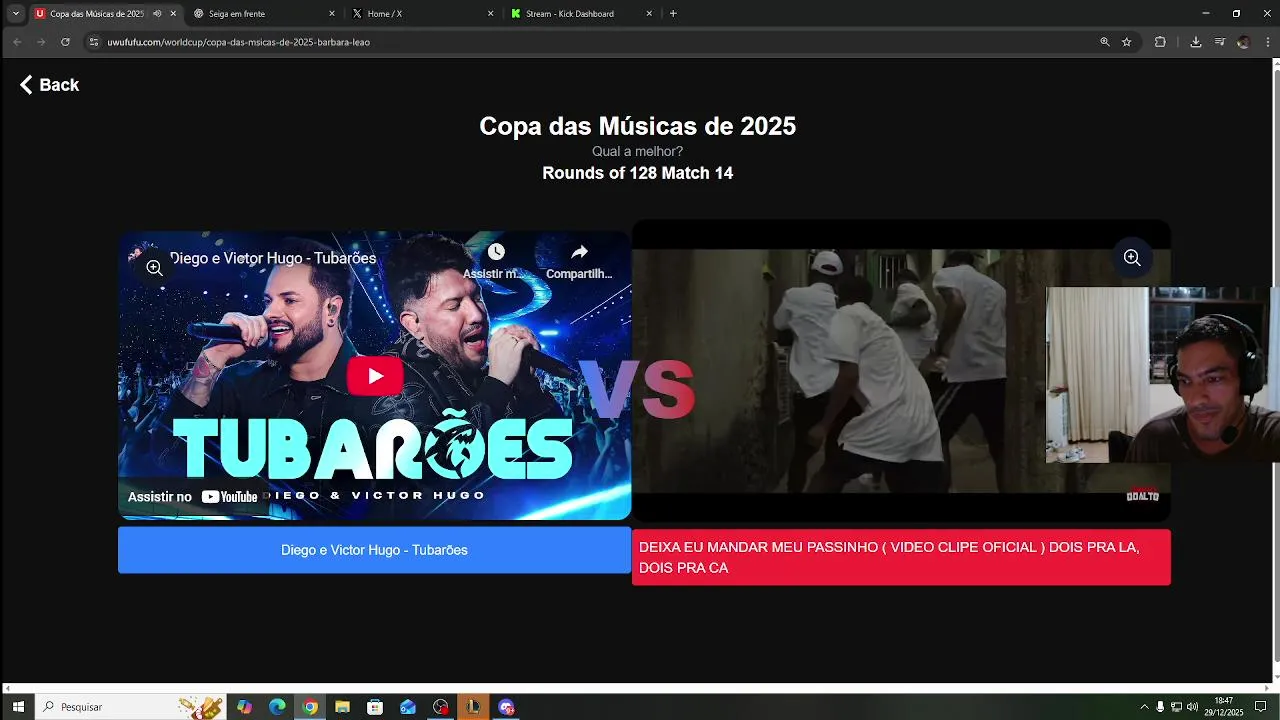Open a new browser tab
The width and height of the screenshot is (1280, 720).
[x=673, y=14]
